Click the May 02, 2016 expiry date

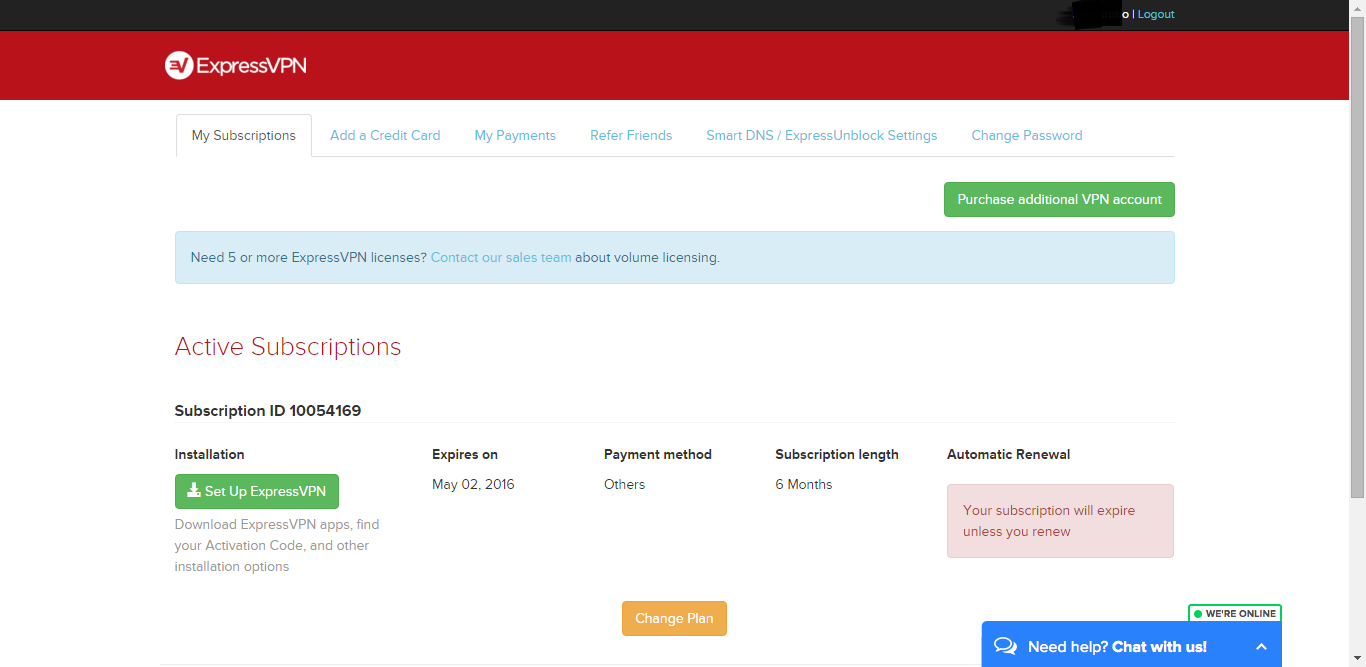473,484
